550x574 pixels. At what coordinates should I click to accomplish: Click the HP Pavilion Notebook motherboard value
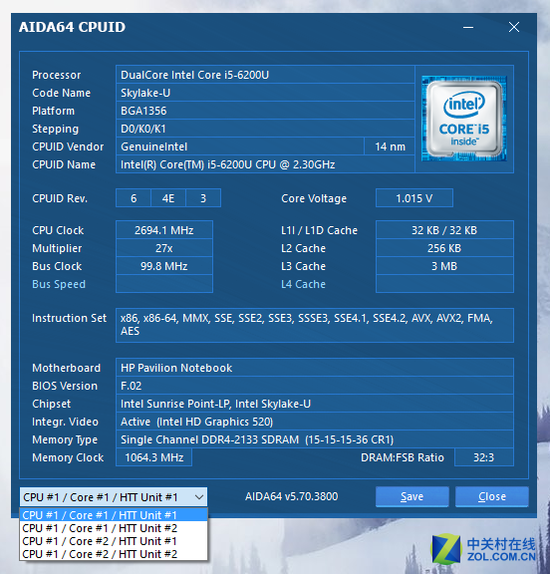pos(315,368)
